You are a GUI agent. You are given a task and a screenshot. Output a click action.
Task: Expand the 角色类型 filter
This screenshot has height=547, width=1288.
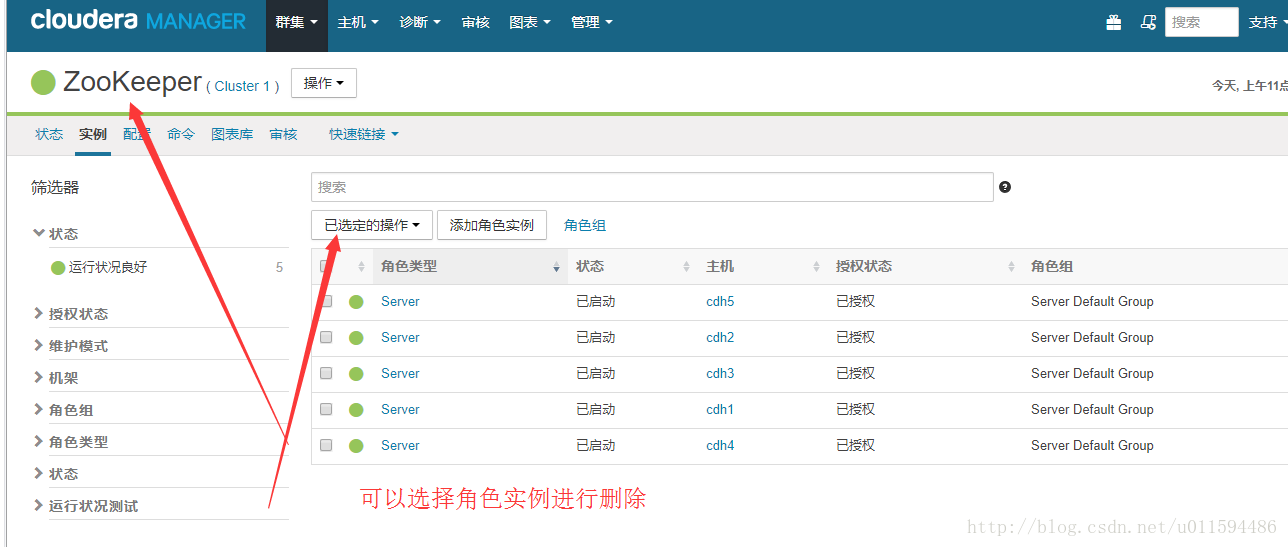[x=71, y=442]
